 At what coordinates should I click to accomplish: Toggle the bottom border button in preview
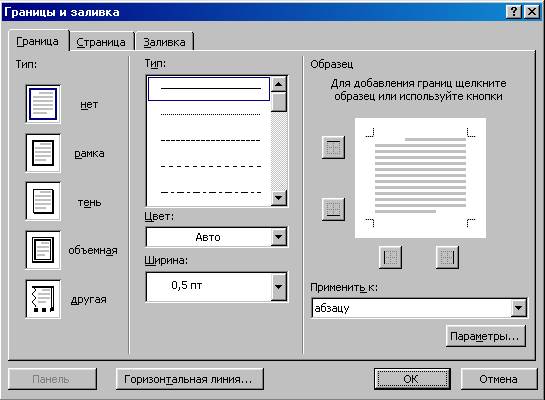[x=333, y=209]
